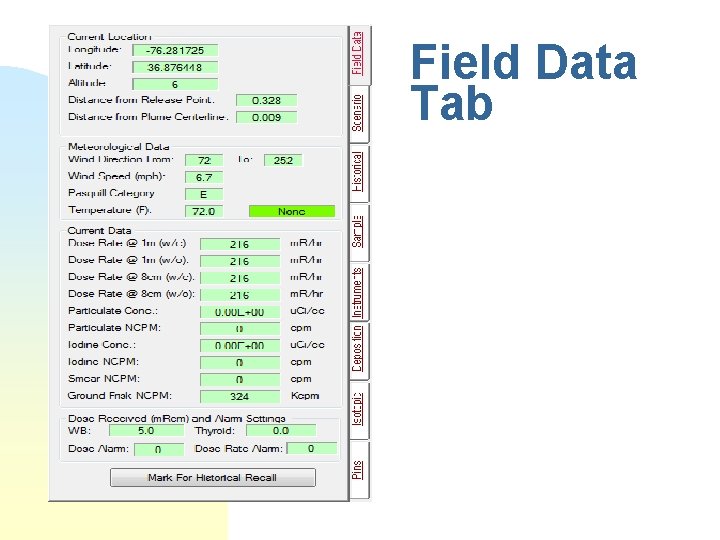The width and height of the screenshot is (720, 540).
Task: Open the Deposition tab
Action: point(360,351)
